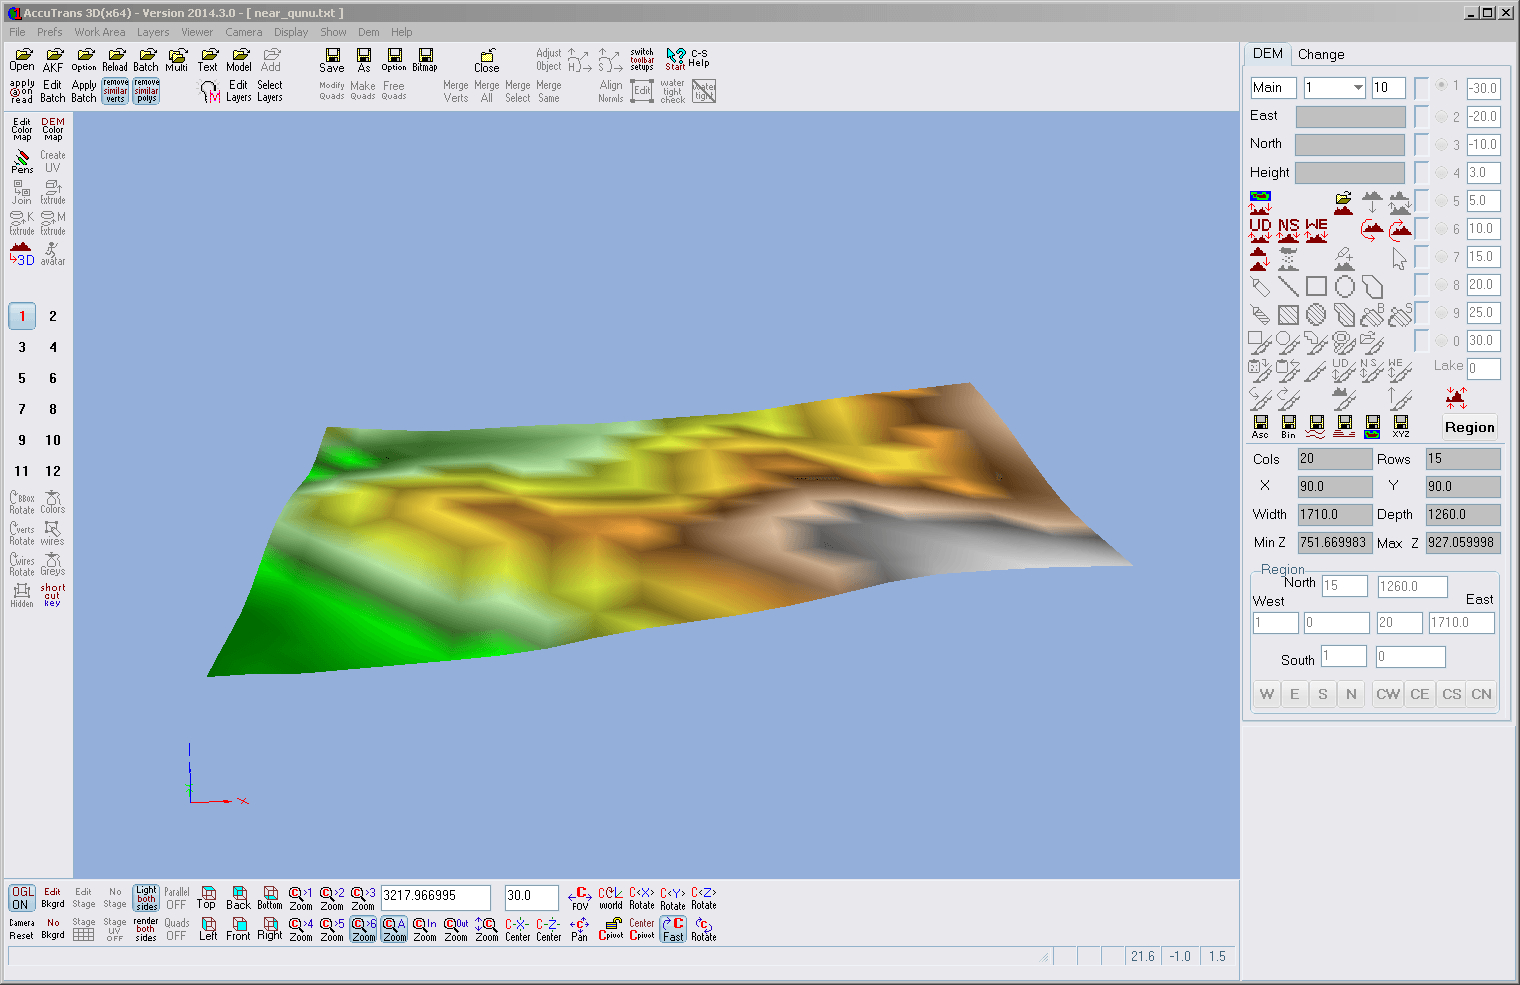Click the CW button in the Region section
The width and height of the screenshot is (1520, 985).
pos(1387,693)
